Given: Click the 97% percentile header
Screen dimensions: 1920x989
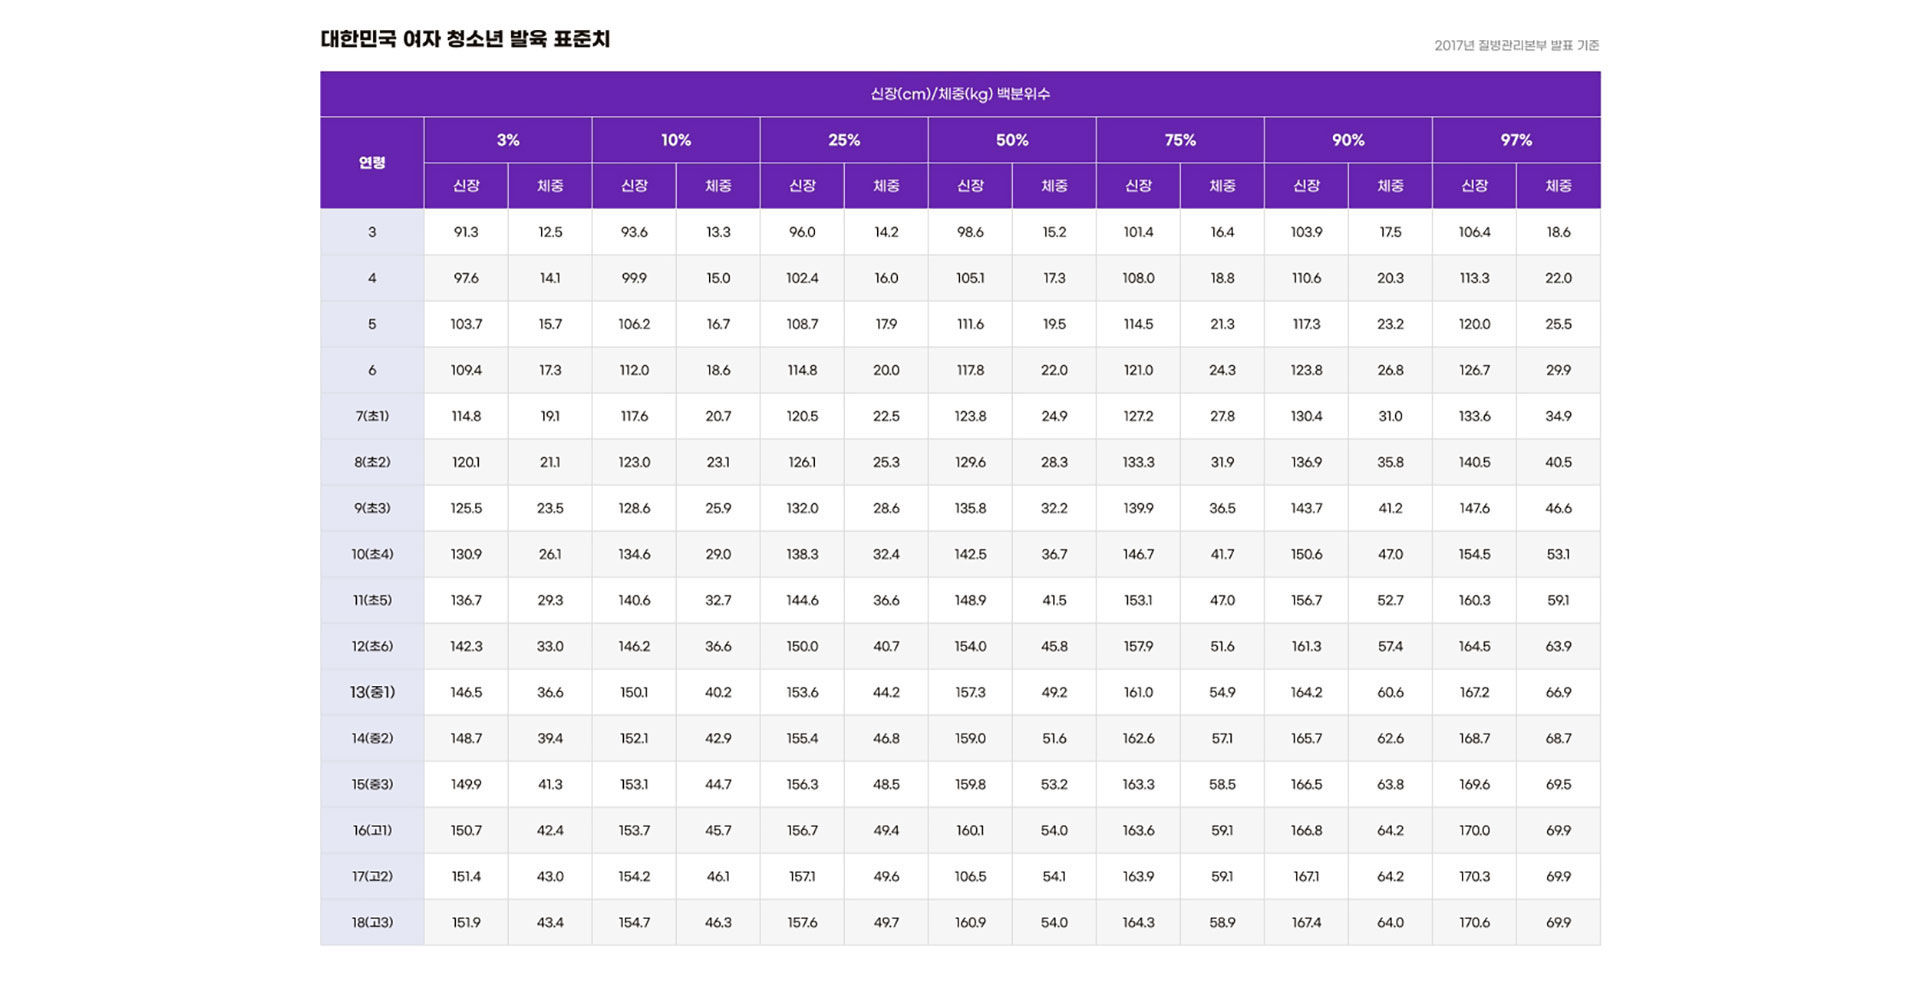Looking at the screenshot, I should 1516,140.
